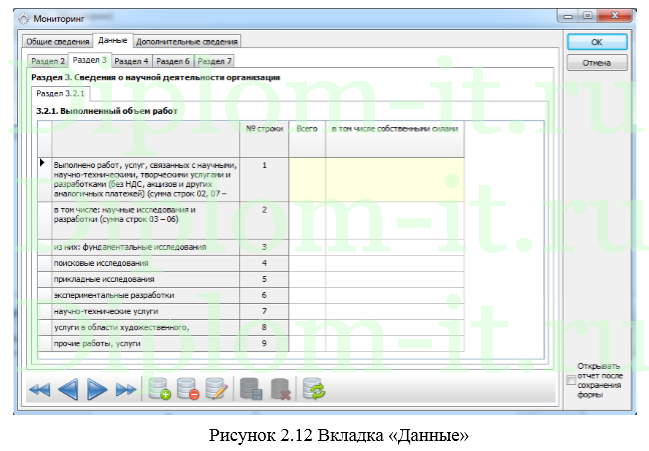This screenshot has height=451, width=649.
Task: Switch to the Общие сведения tab
Action: 57,42
